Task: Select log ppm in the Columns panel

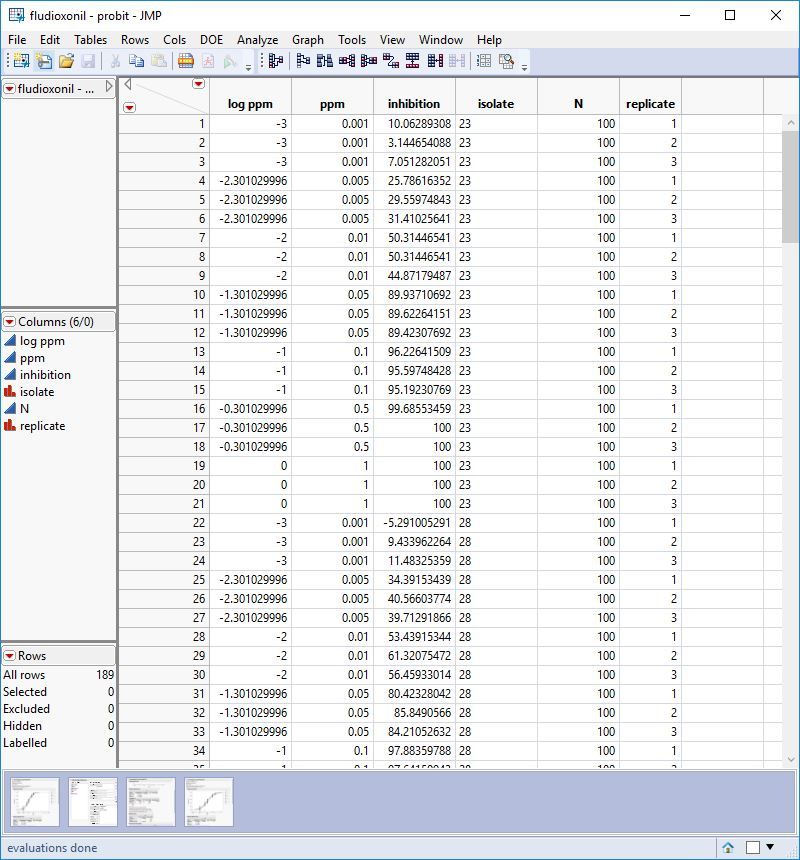Action: (42, 341)
